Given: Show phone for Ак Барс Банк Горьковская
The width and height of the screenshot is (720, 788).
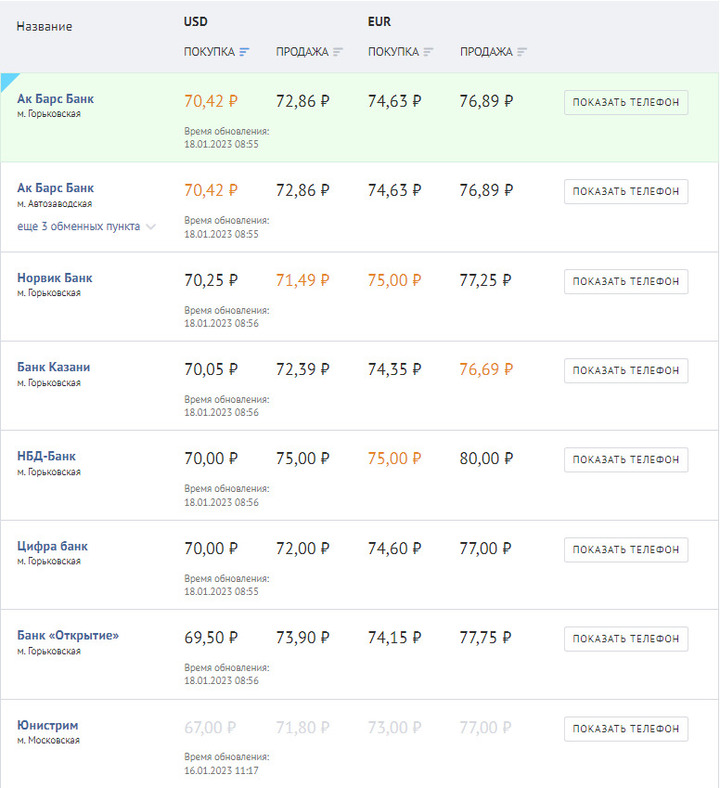Looking at the screenshot, I should [x=626, y=102].
